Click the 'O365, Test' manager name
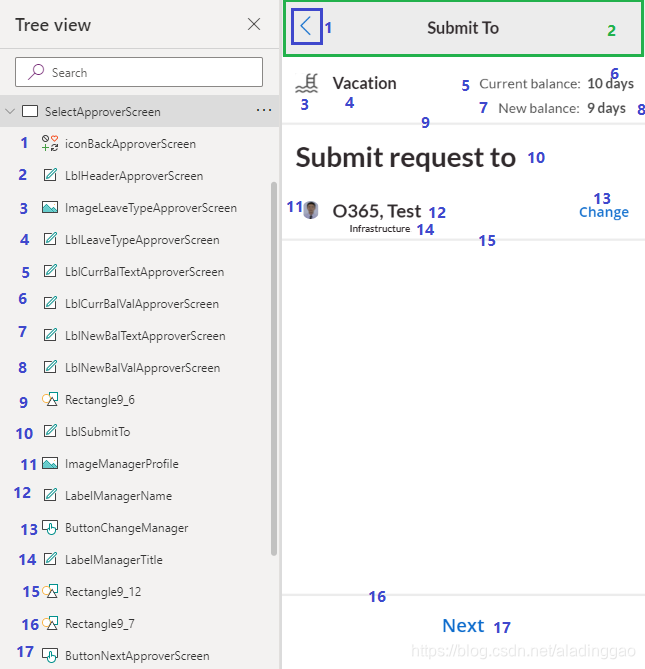The image size is (645, 669). (x=377, y=211)
